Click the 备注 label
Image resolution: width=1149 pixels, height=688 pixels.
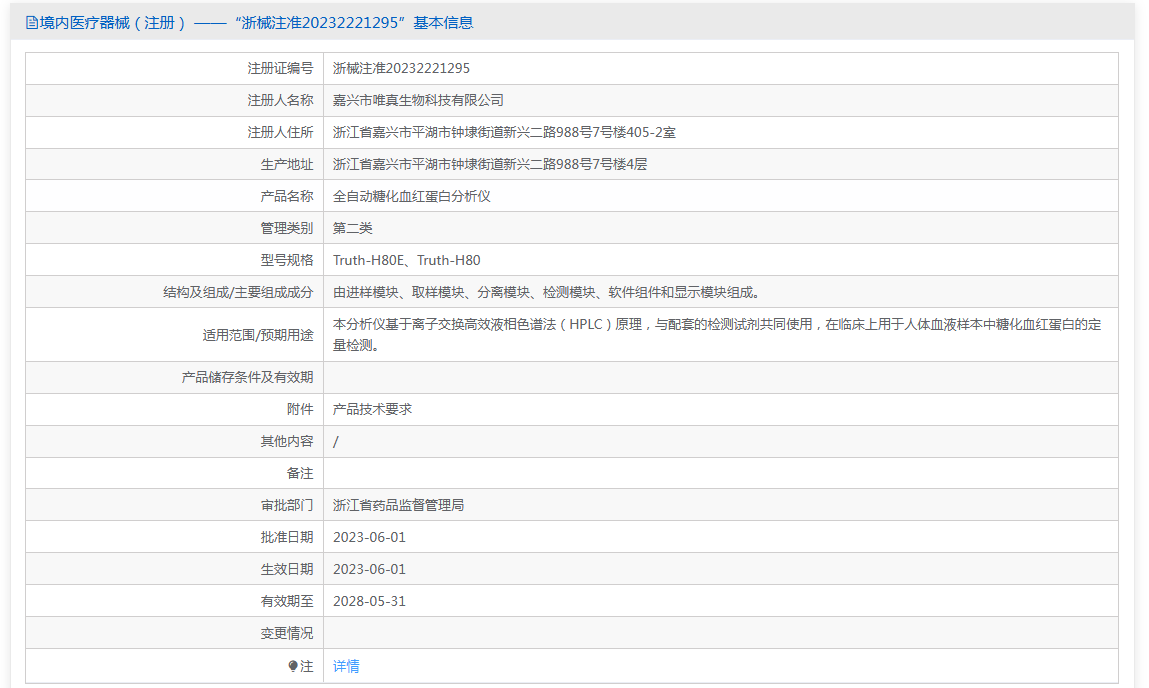click(300, 473)
